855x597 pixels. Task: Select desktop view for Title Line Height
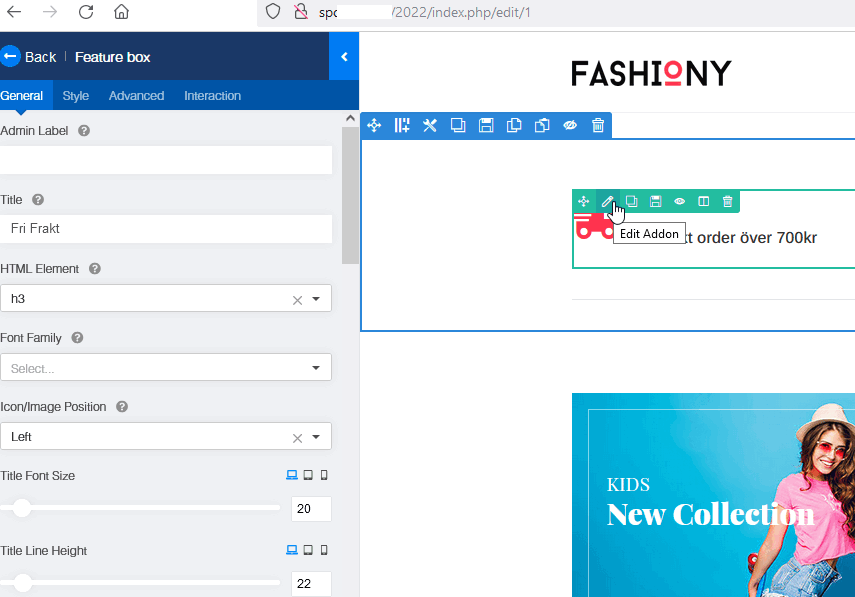click(x=292, y=551)
